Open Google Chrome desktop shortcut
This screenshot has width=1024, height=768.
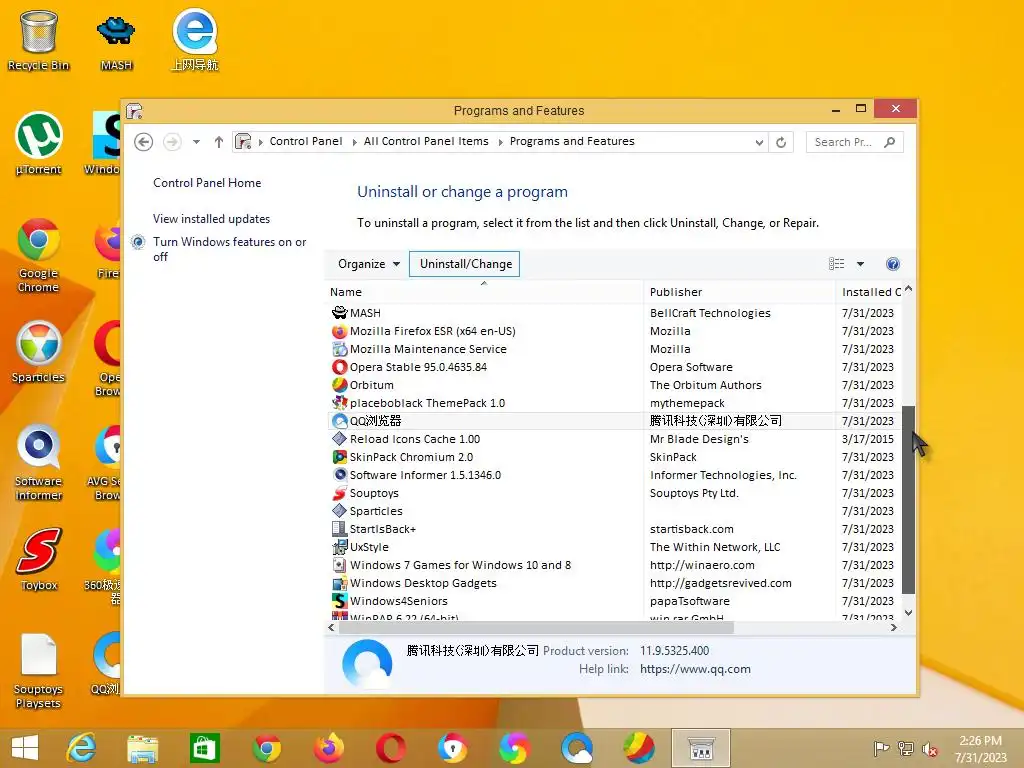pyautogui.click(x=39, y=255)
